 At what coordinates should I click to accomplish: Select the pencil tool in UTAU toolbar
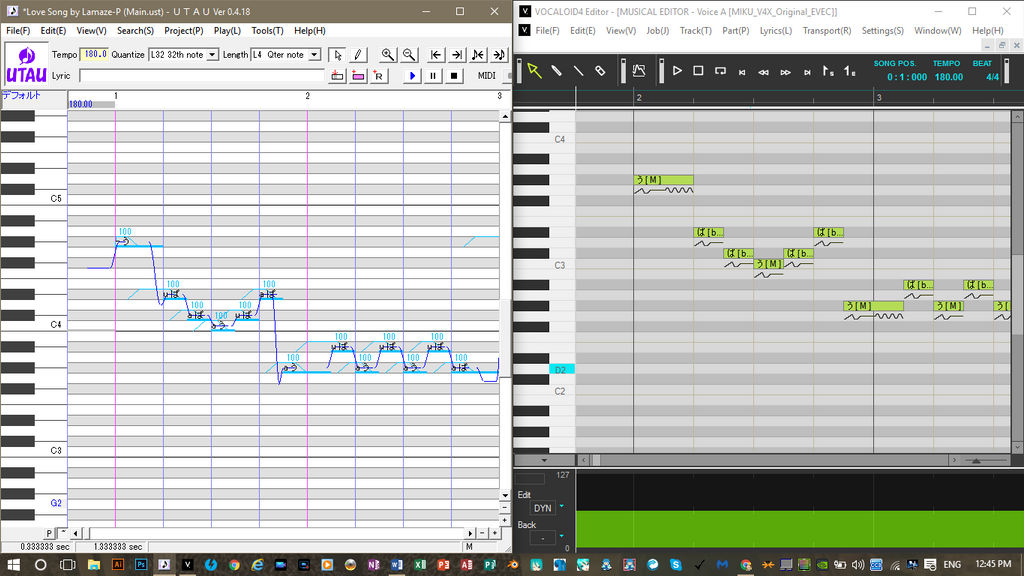click(x=357, y=55)
